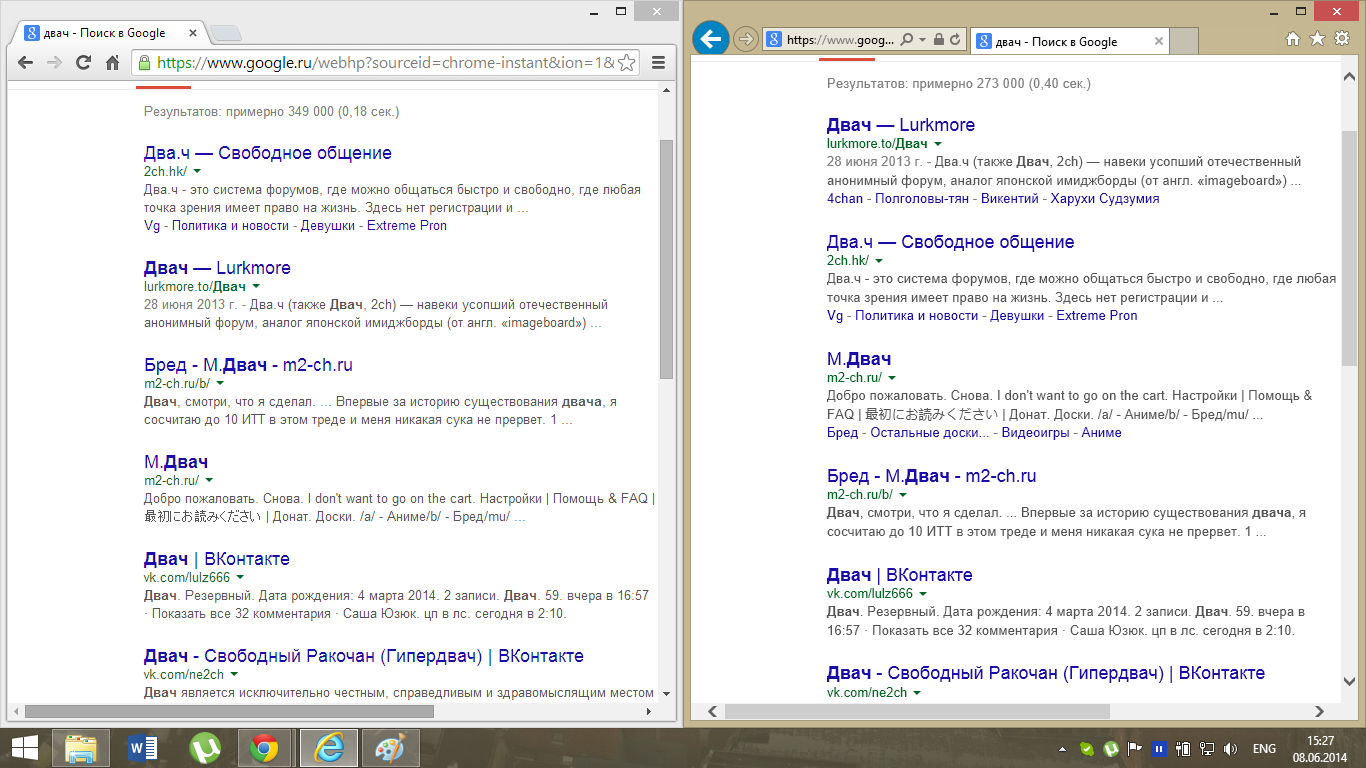This screenshot has width=1366, height=768.
Task: Open the Windows Start button
Action: tap(24, 748)
